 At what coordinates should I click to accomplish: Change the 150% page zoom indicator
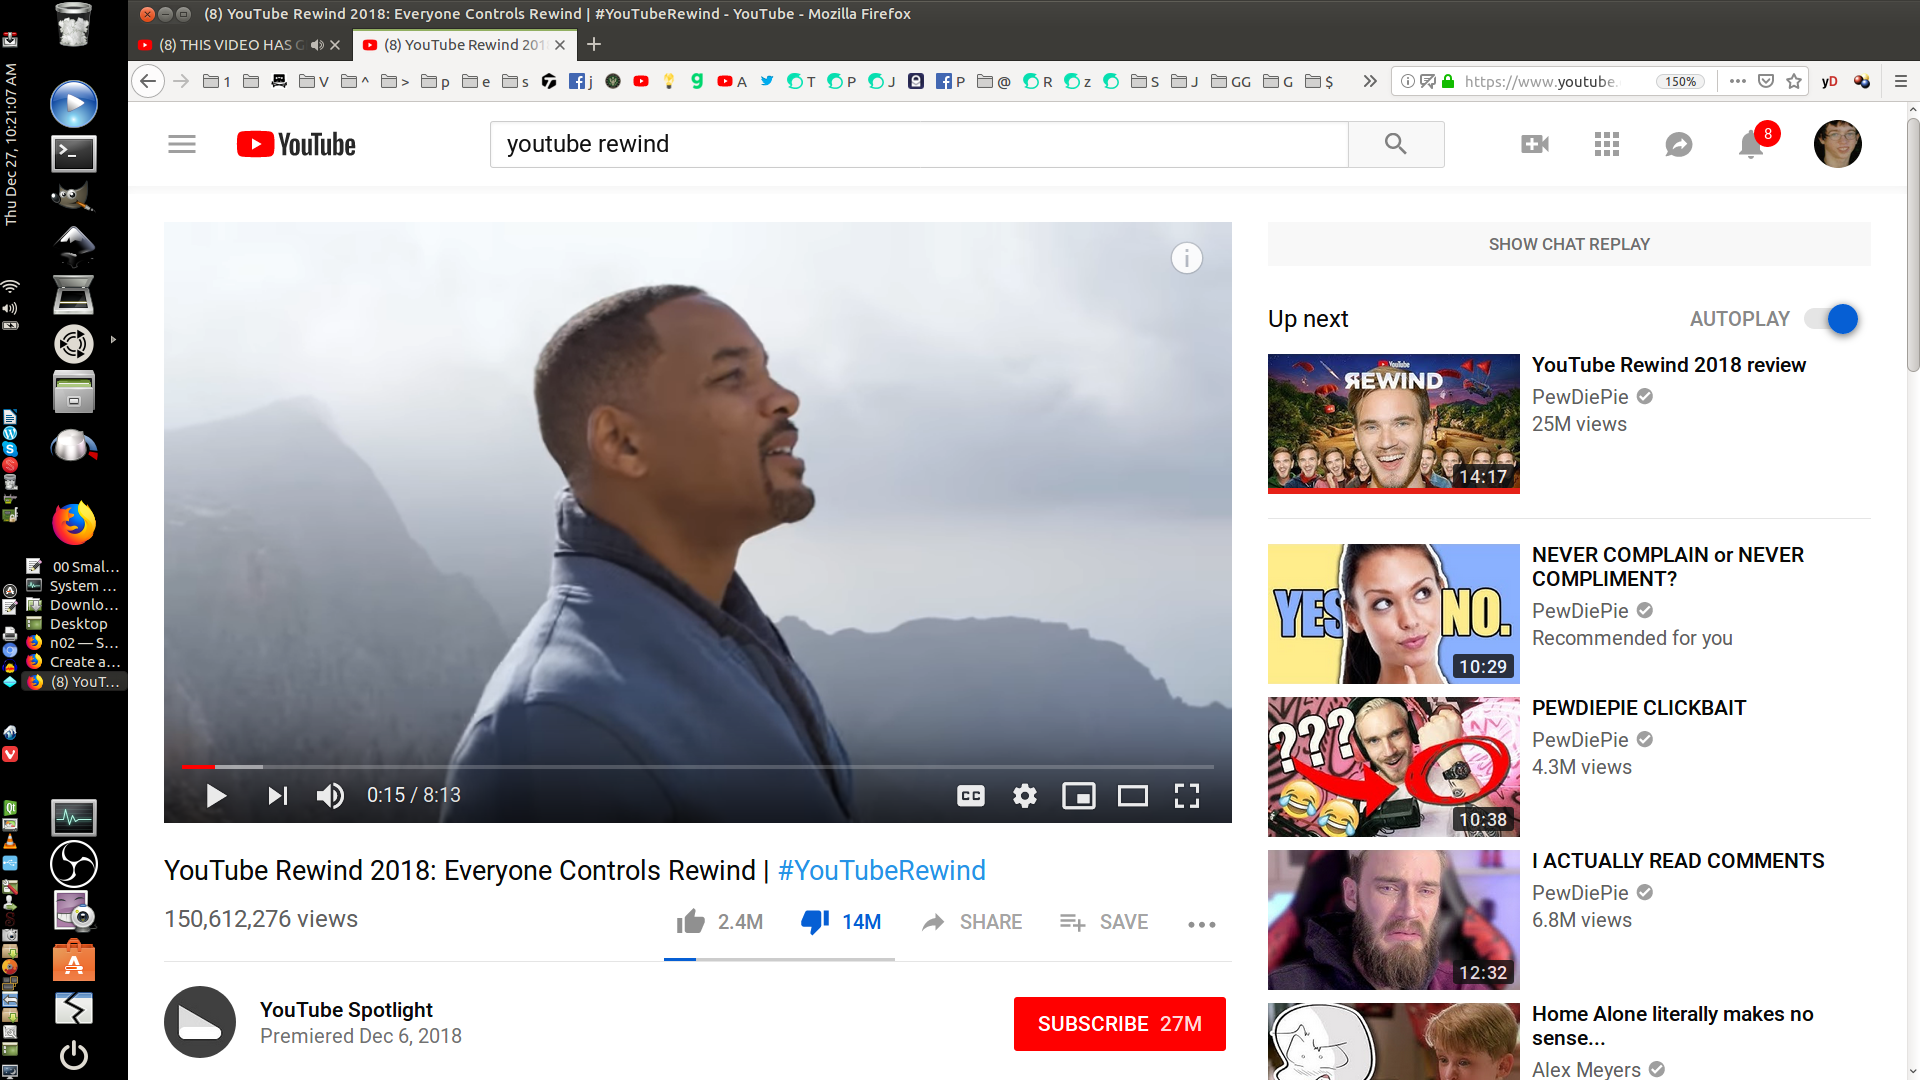(x=1681, y=82)
